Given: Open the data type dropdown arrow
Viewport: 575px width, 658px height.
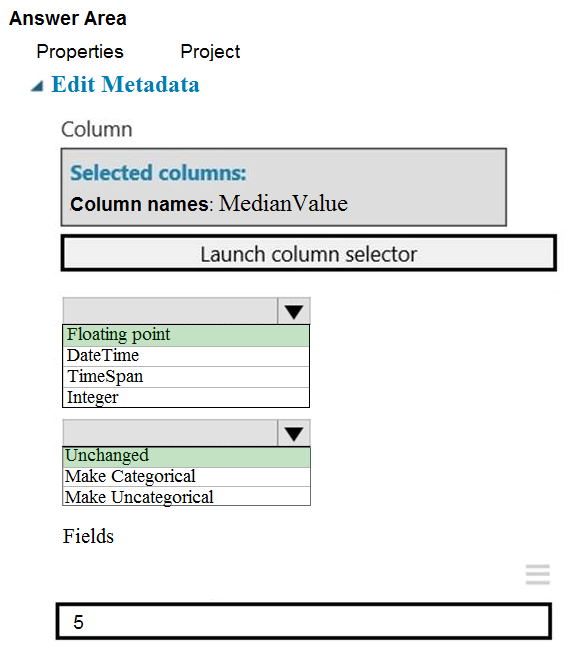Looking at the screenshot, I should (x=294, y=311).
